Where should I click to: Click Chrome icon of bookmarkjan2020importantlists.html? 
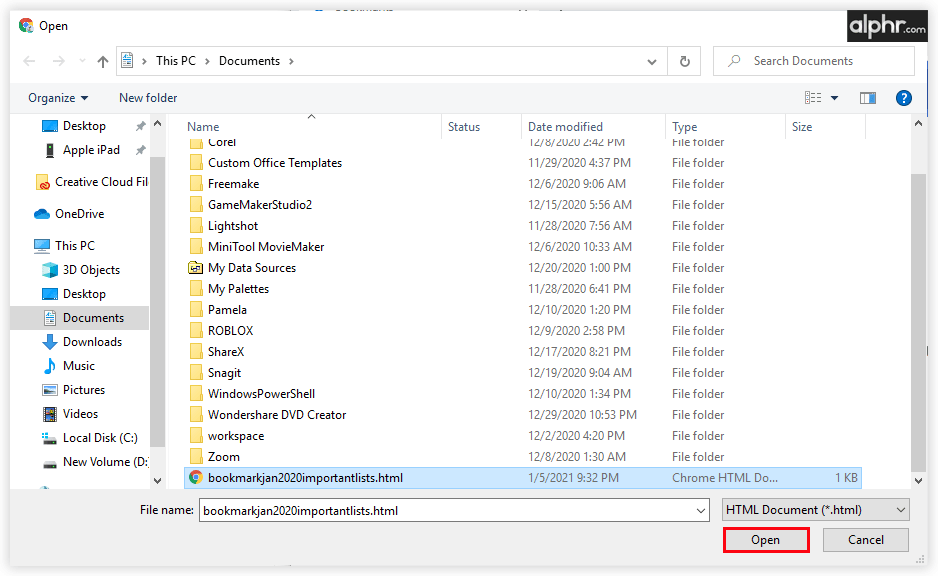[x=196, y=477]
